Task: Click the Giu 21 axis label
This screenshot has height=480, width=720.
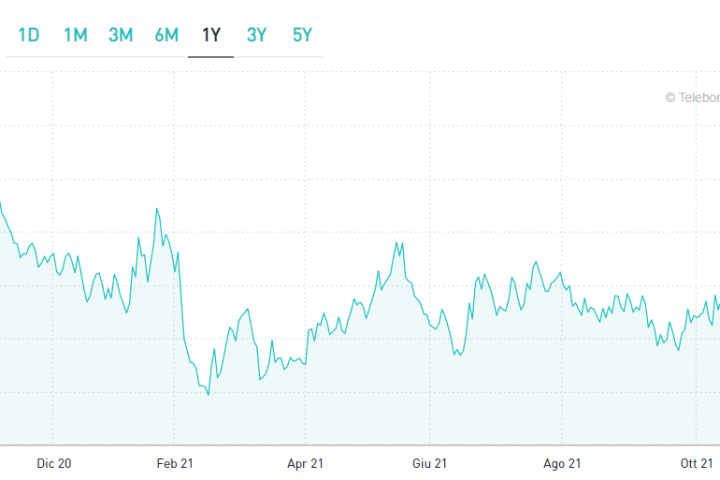Action: (x=429, y=463)
